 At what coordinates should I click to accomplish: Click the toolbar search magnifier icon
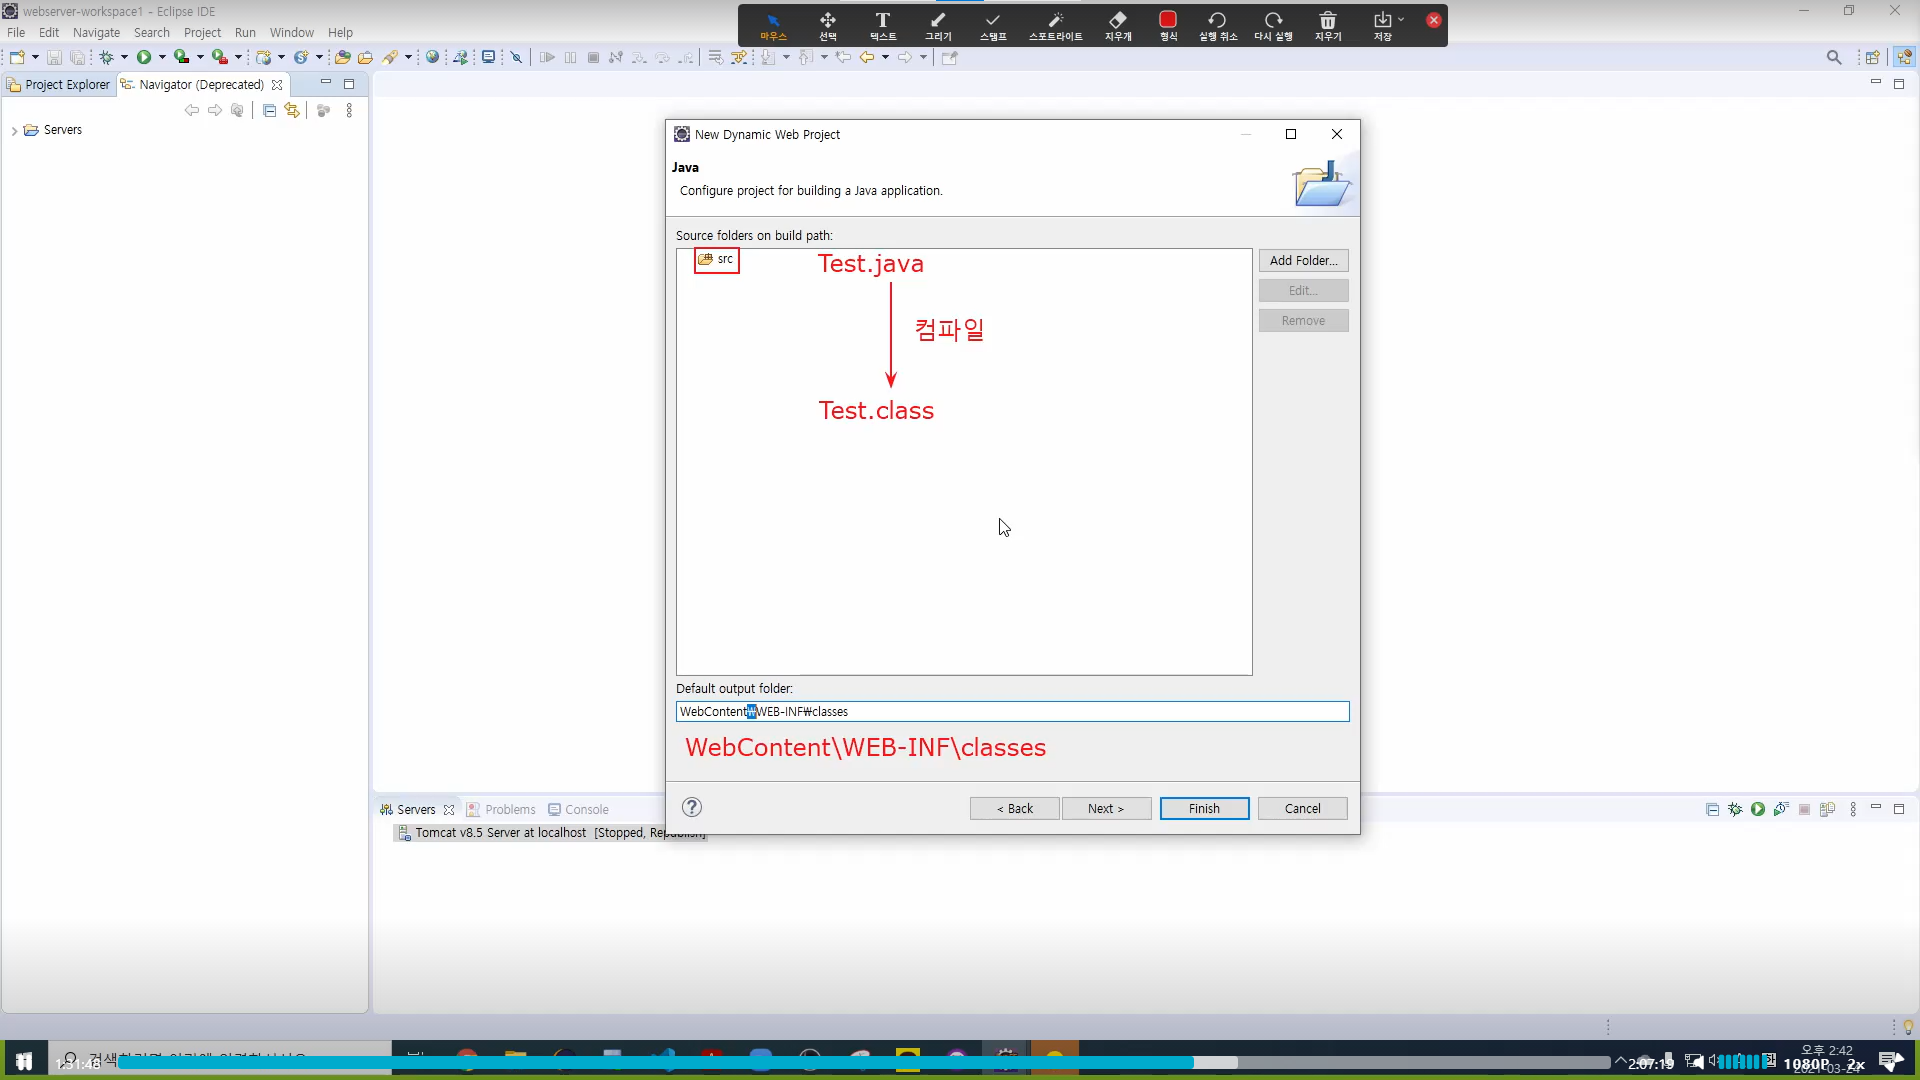1833,57
